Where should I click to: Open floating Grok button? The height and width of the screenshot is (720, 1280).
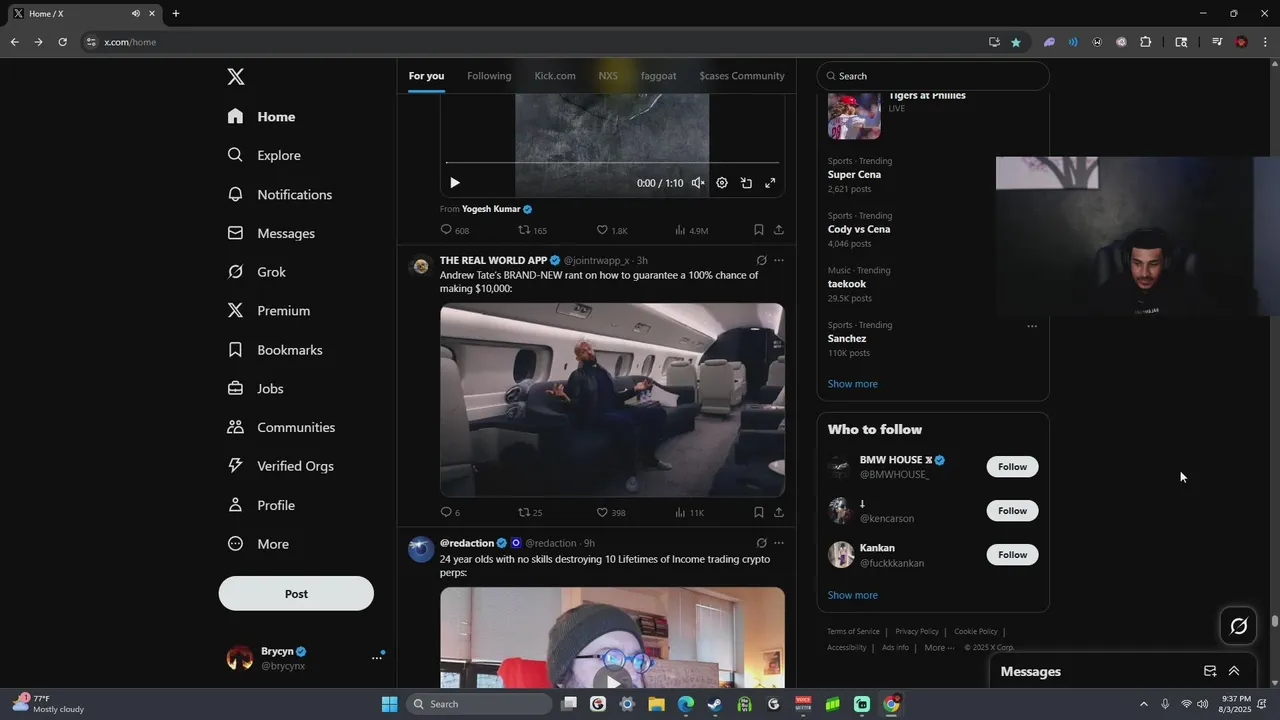coord(1239,626)
